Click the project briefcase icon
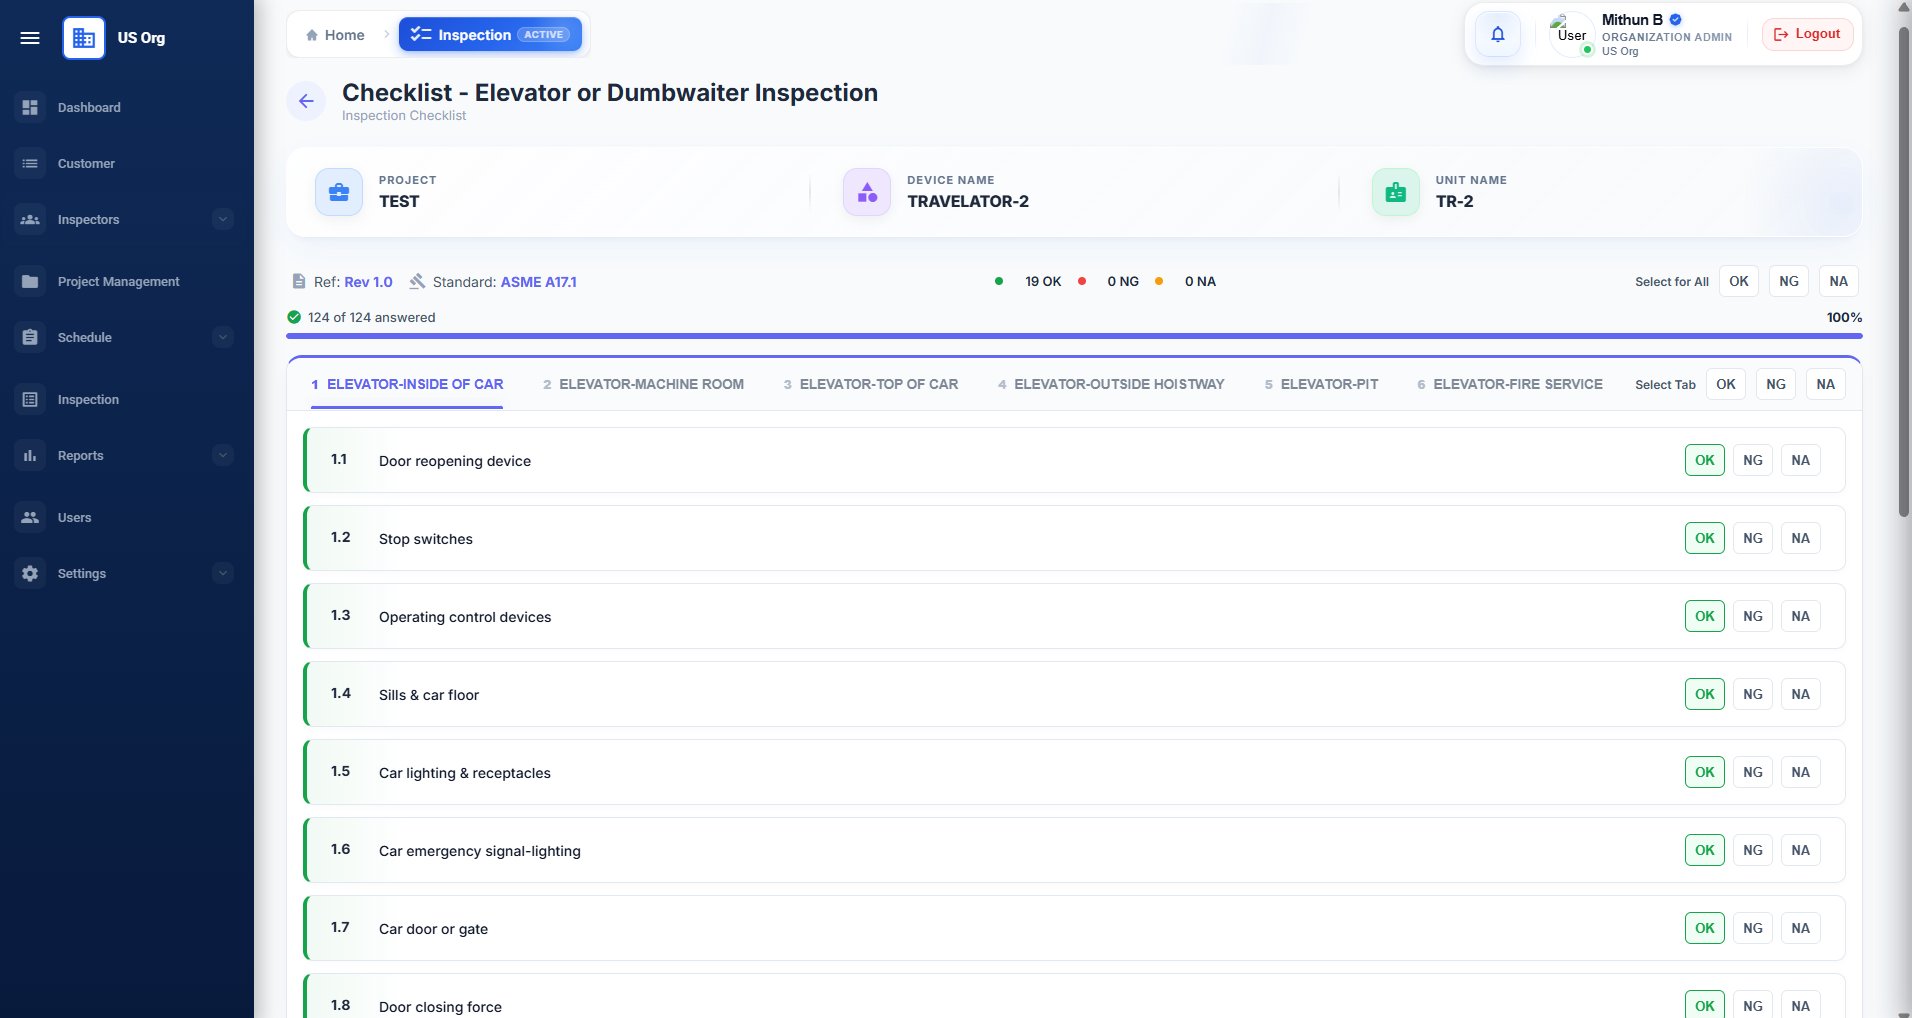Screen dimensions: 1912x1018 (339, 192)
